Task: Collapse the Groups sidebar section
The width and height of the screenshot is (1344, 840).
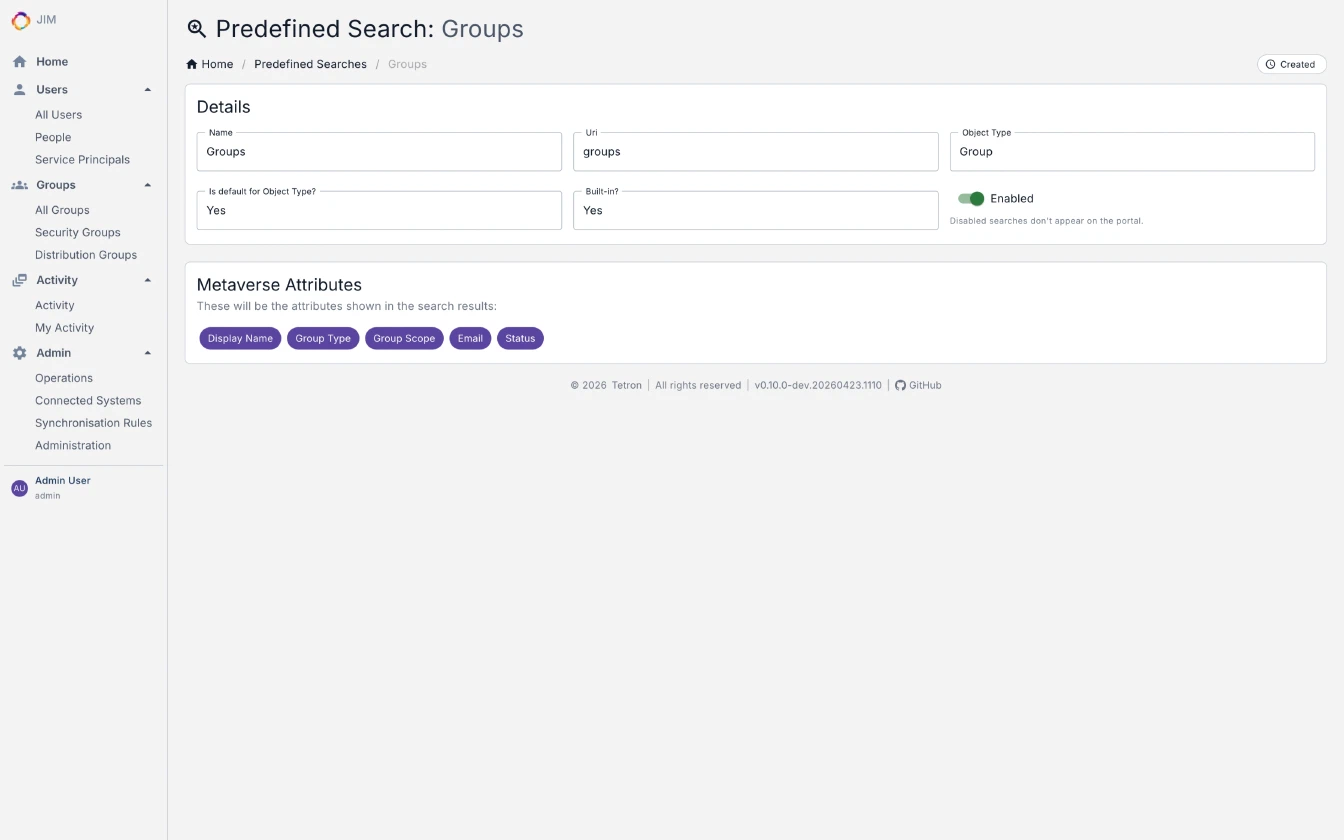Action: click(x=148, y=185)
